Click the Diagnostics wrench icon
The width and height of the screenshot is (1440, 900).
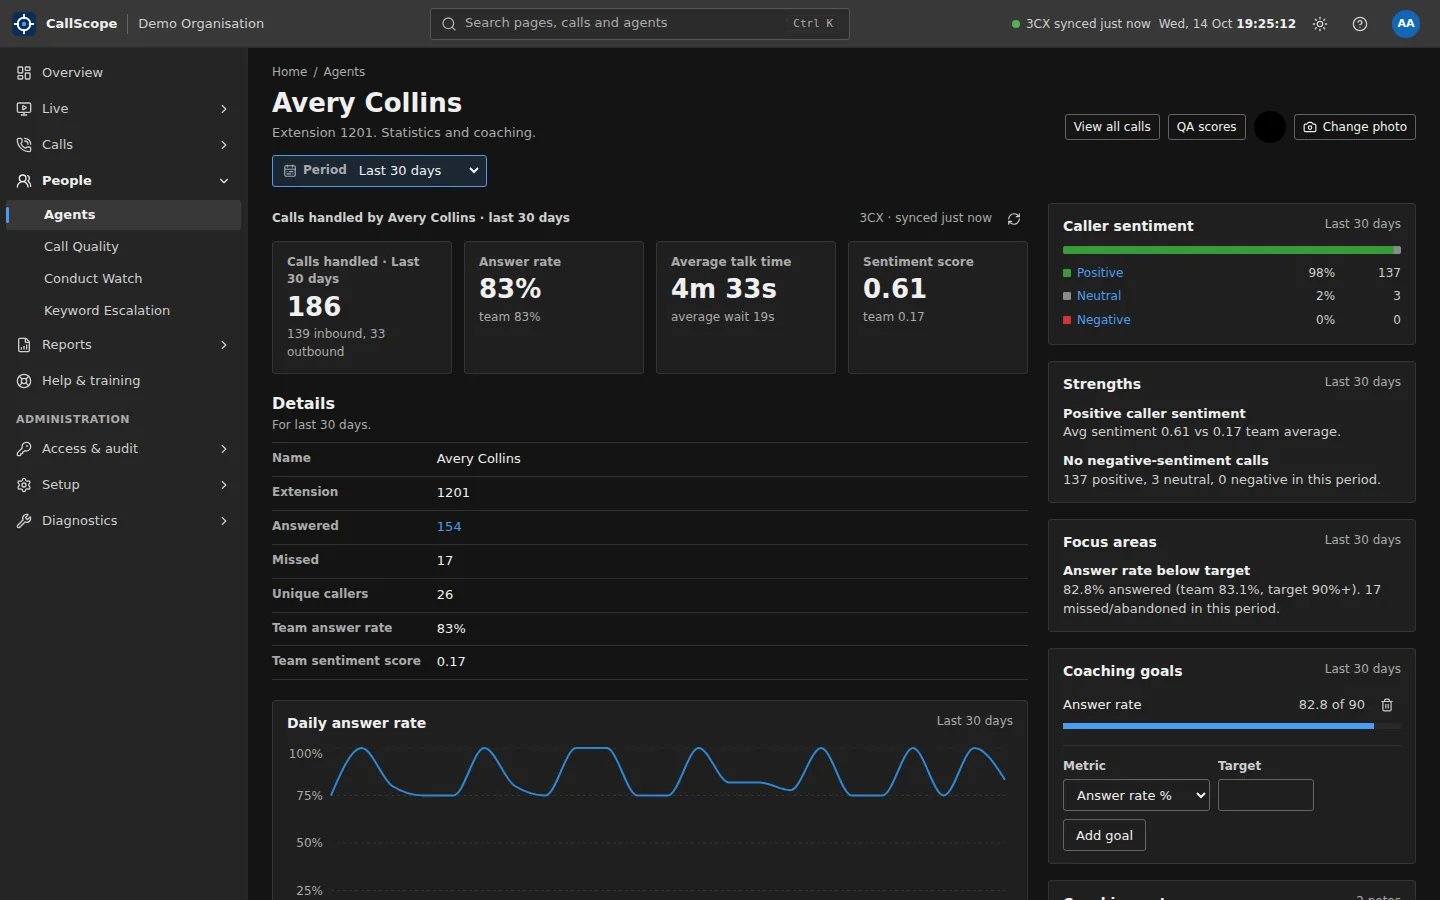point(24,521)
